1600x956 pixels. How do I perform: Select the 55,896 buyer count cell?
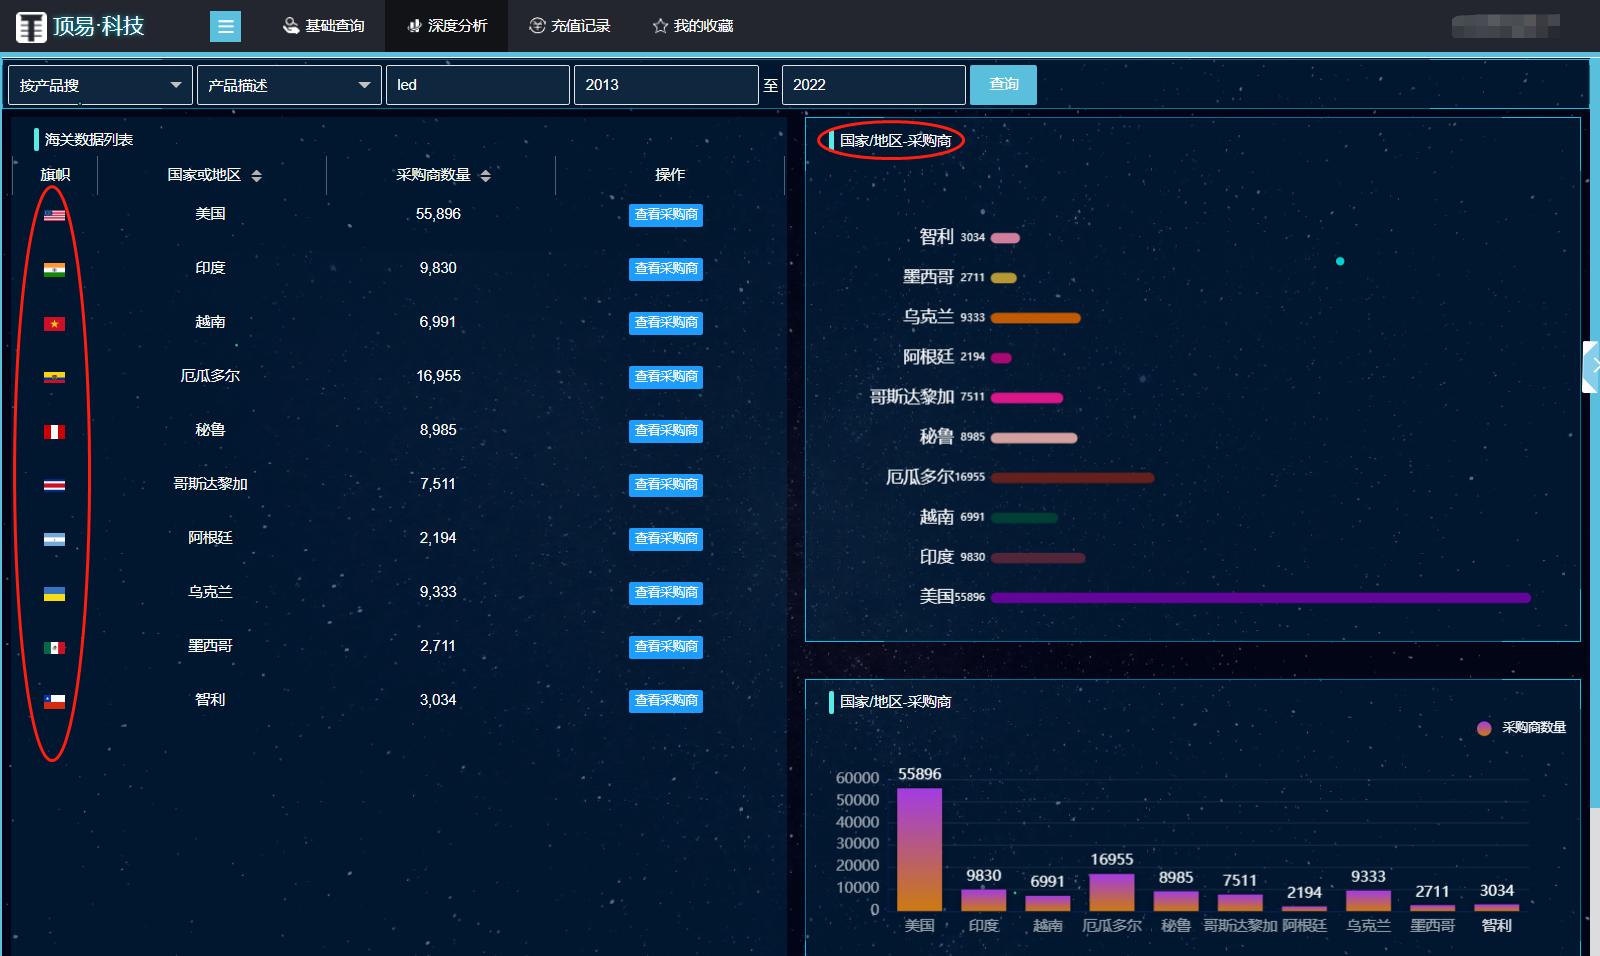tap(438, 214)
